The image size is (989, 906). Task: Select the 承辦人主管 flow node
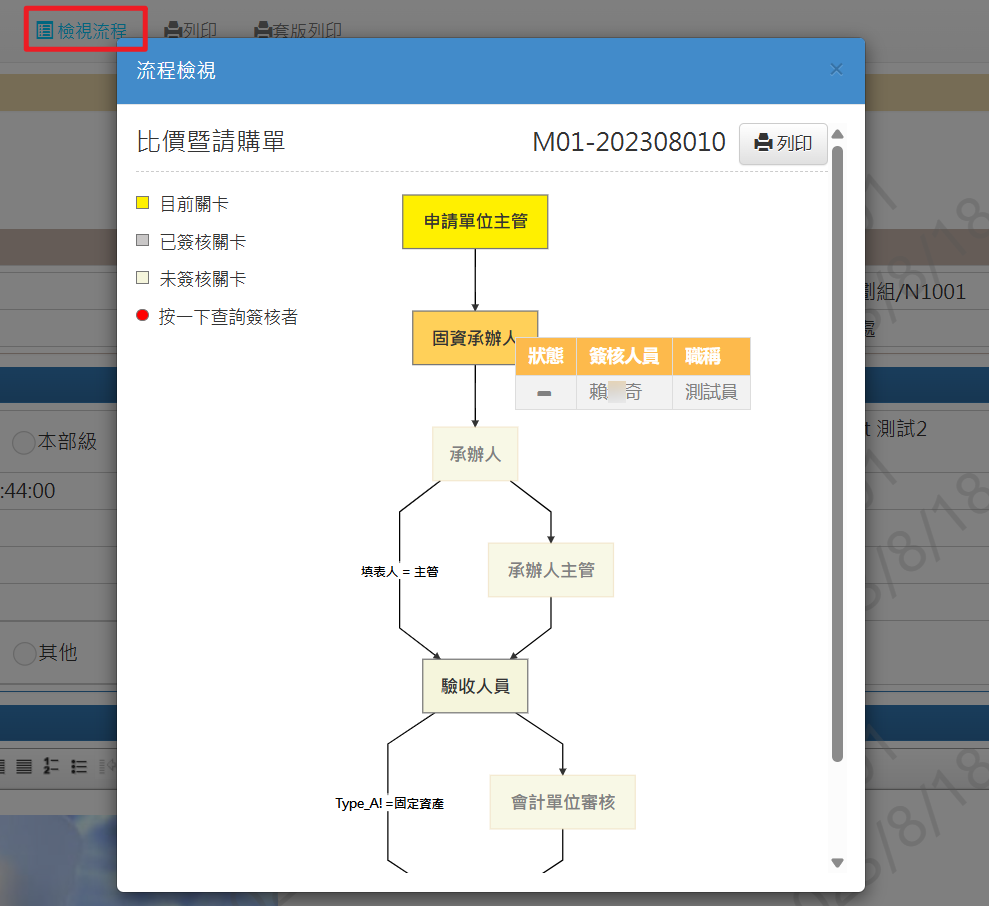click(x=551, y=570)
